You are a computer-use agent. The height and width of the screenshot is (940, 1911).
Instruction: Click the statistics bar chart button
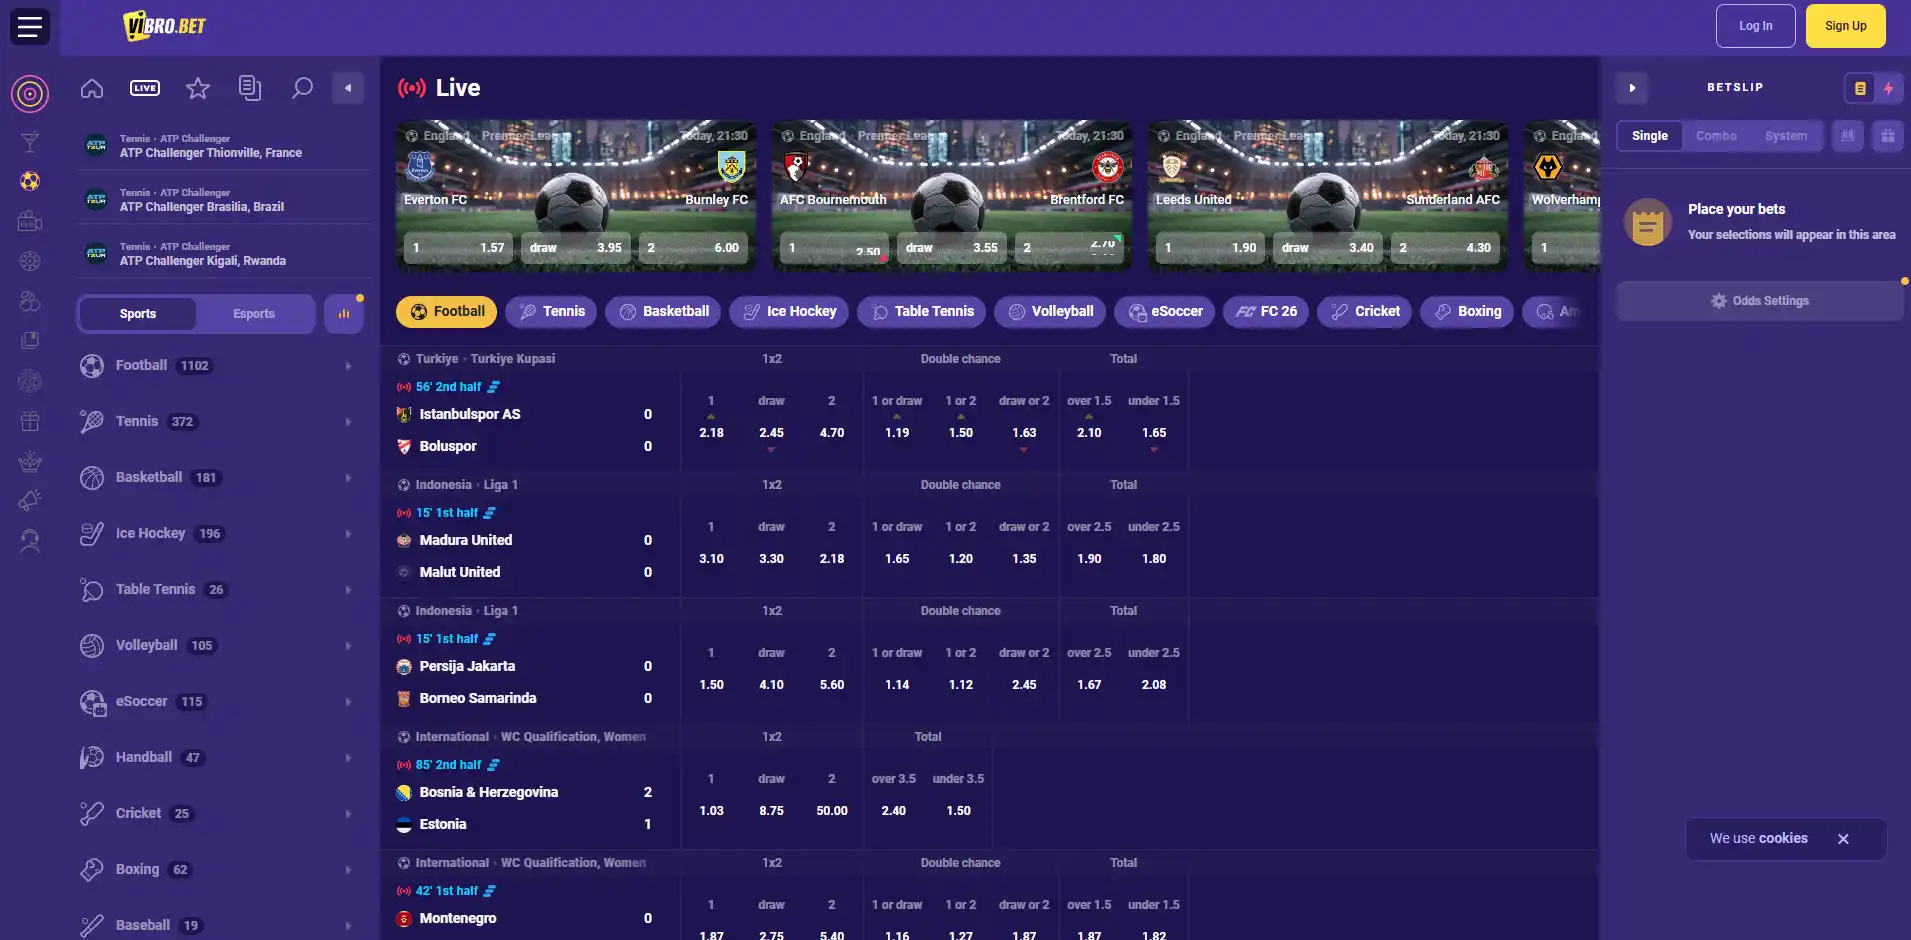[x=344, y=314]
